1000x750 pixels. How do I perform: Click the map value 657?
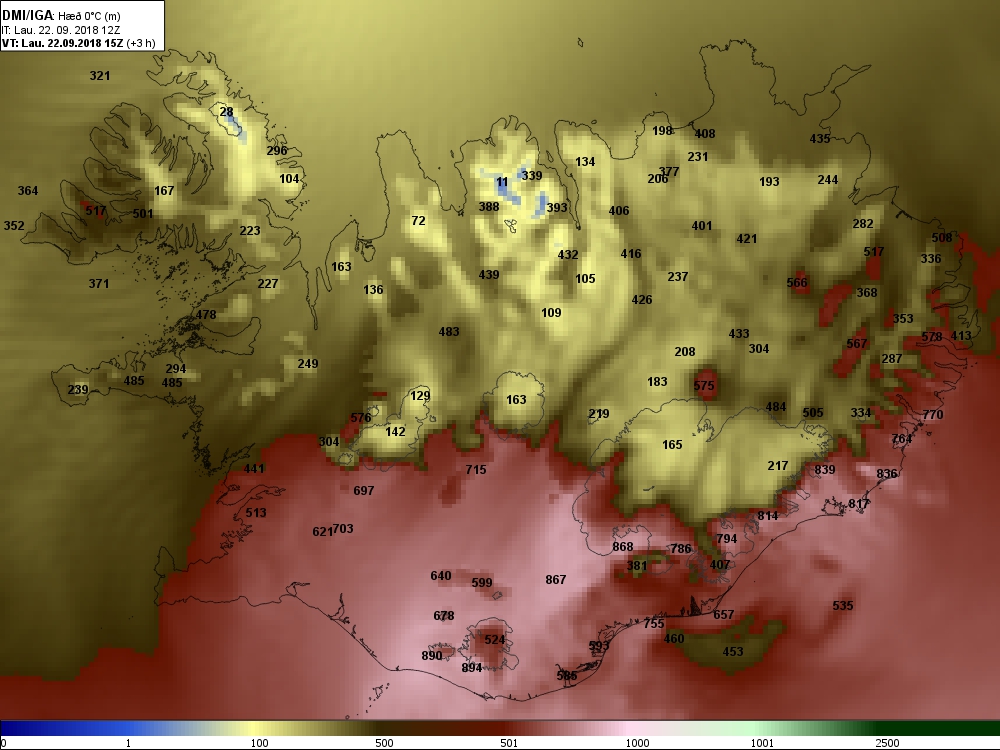pyautogui.click(x=723, y=615)
